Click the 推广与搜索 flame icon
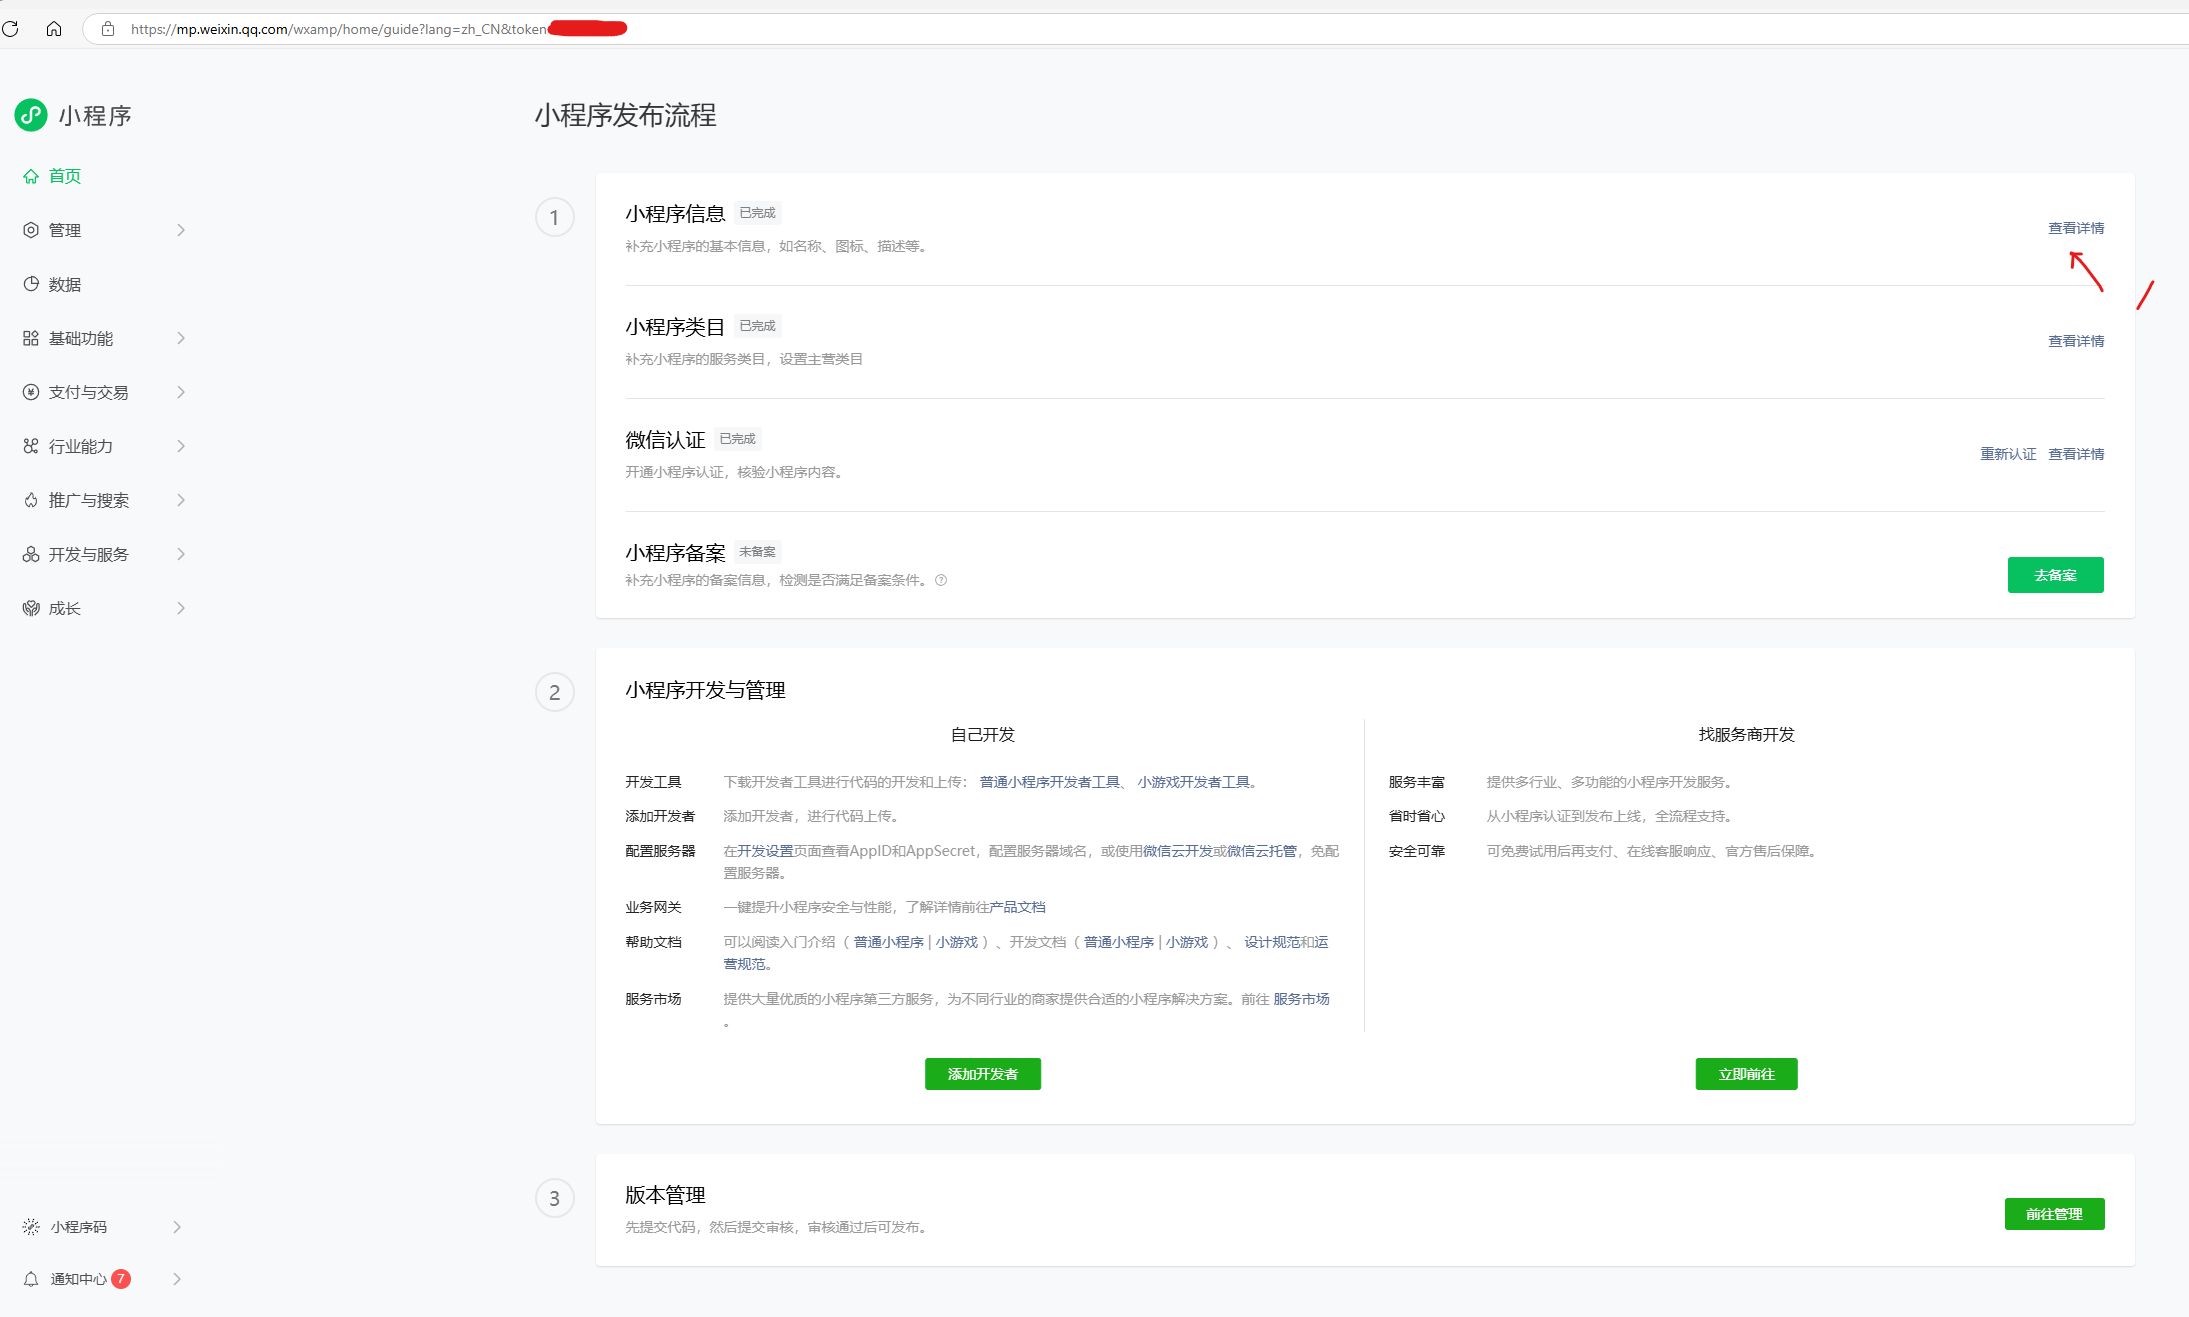The width and height of the screenshot is (2189, 1317). click(31, 500)
